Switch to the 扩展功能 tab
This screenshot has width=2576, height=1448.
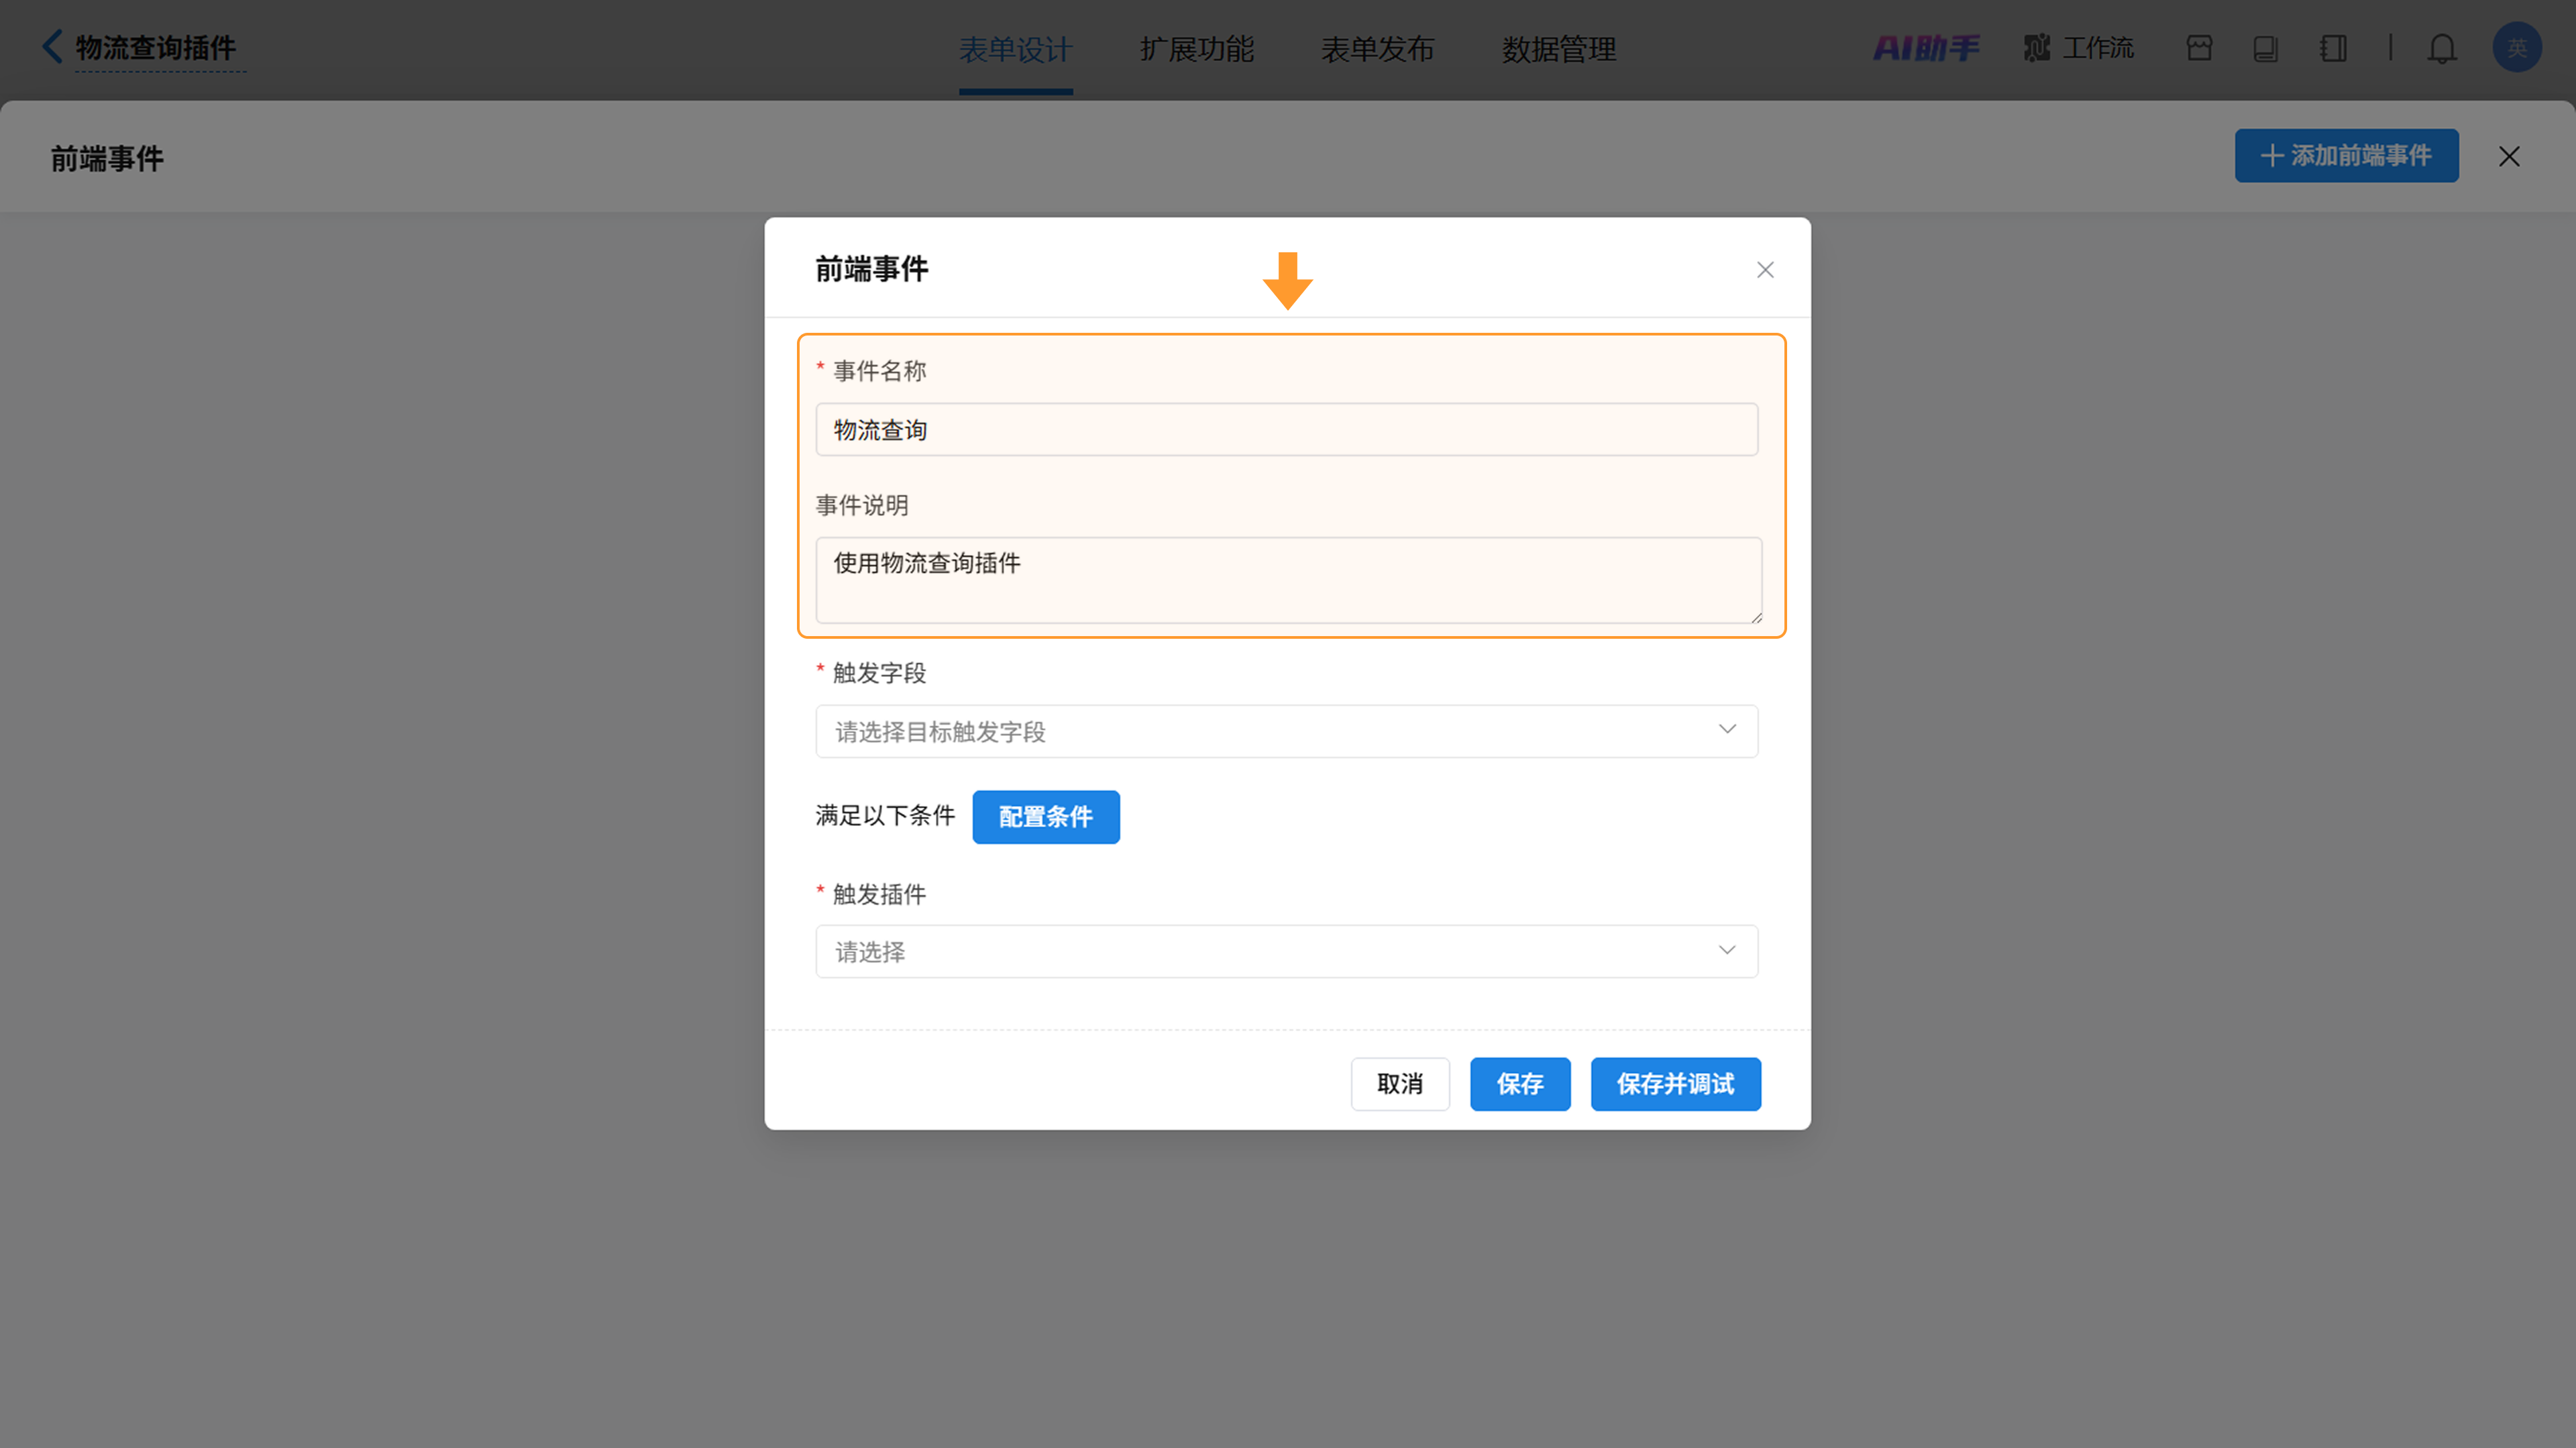click(x=1197, y=49)
